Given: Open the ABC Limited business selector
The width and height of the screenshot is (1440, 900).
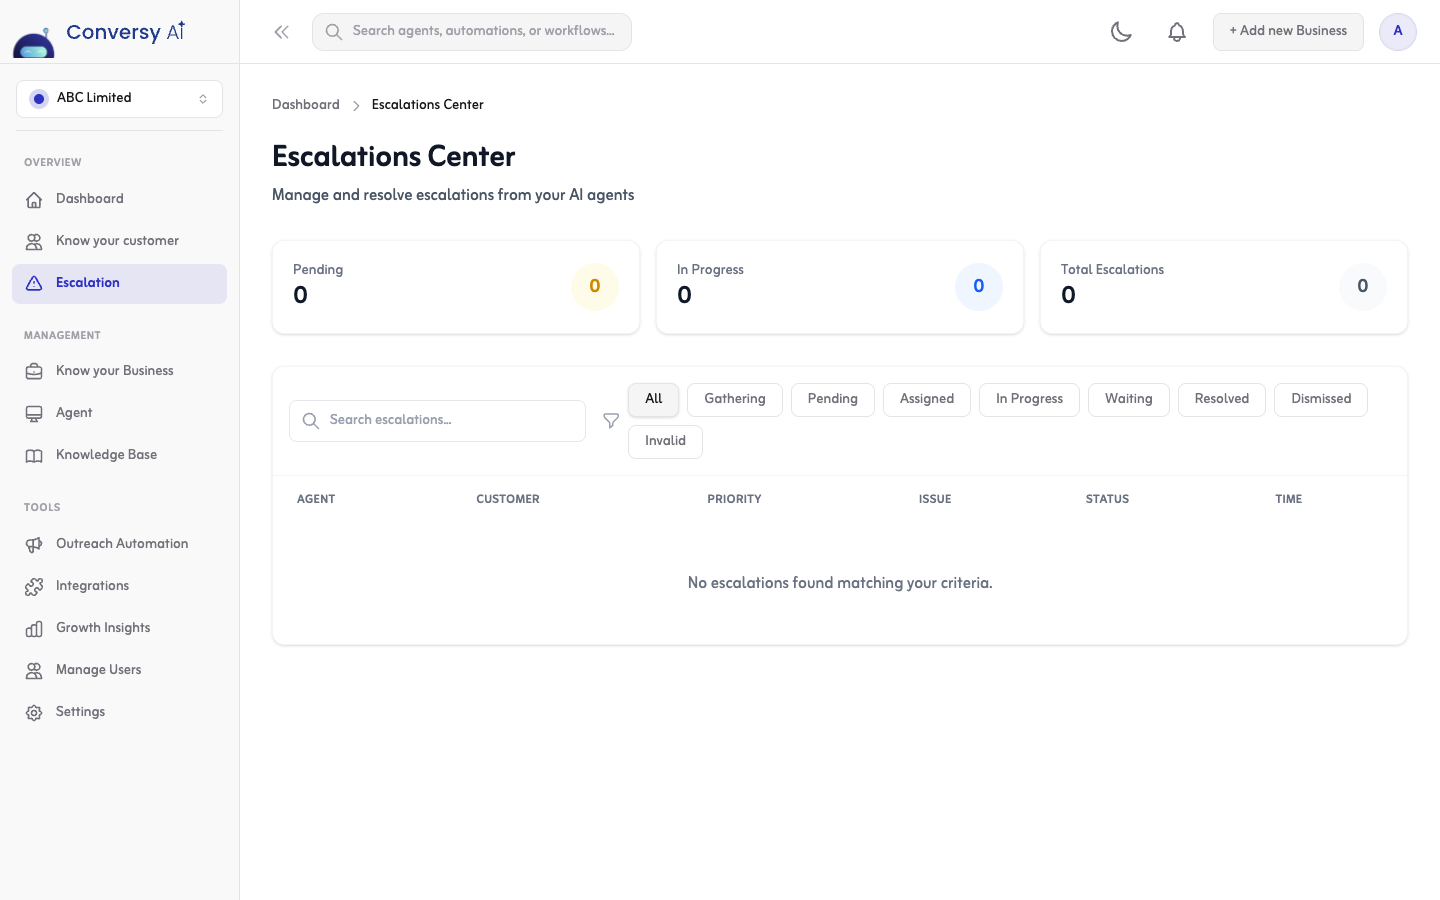Looking at the screenshot, I should (x=119, y=99).
